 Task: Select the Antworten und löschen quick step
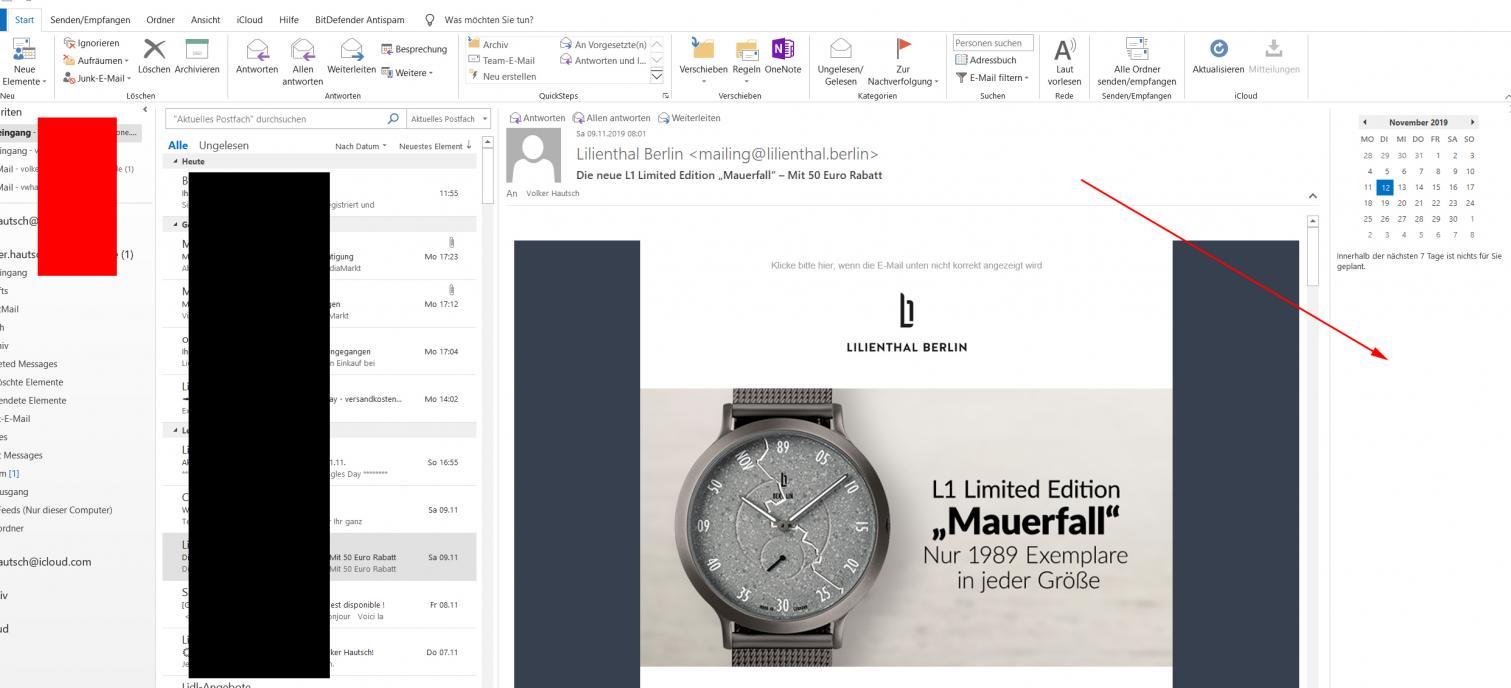click(x=603, y=61)
